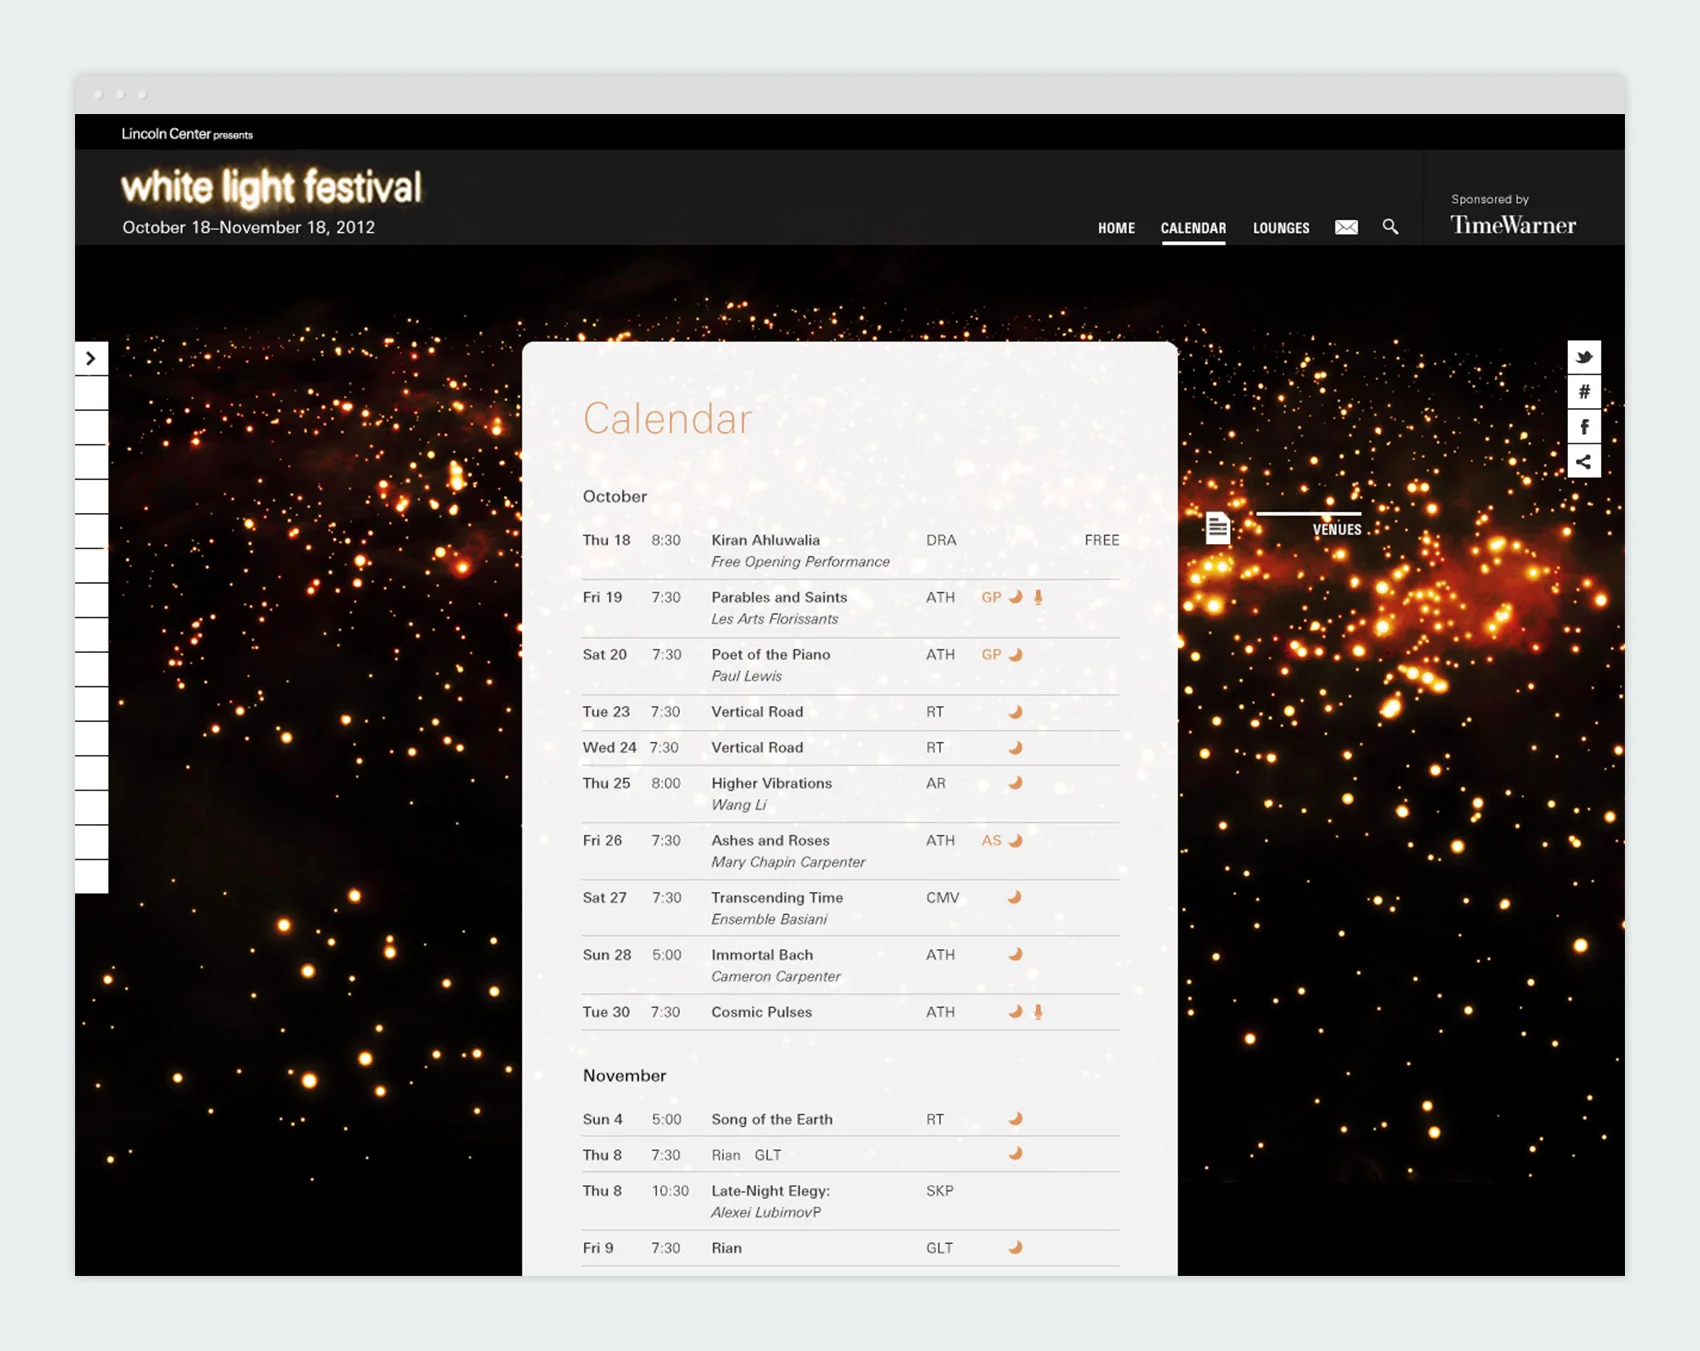Click moon icon on Transcending Time row
The width and height of the screenshot is (1700, 1351).
click(x=1015, y=897)
